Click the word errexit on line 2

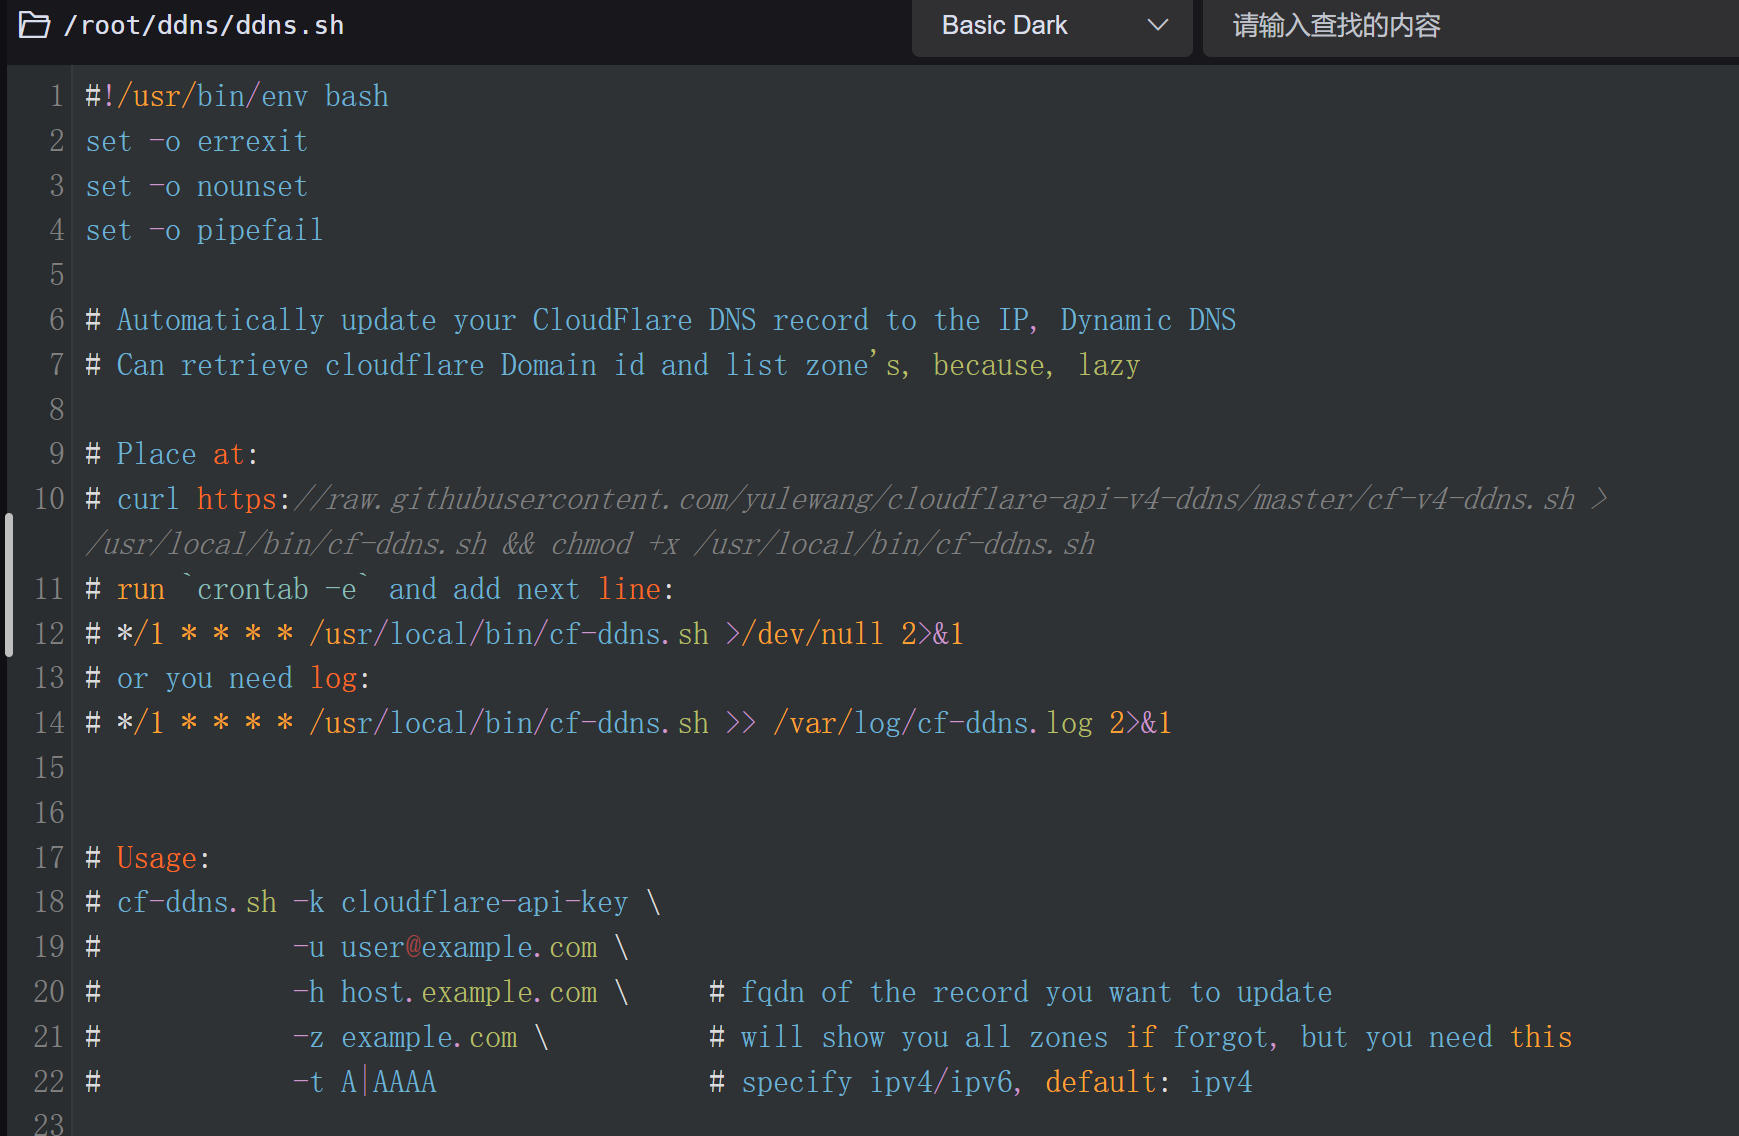tap(252, 141)
